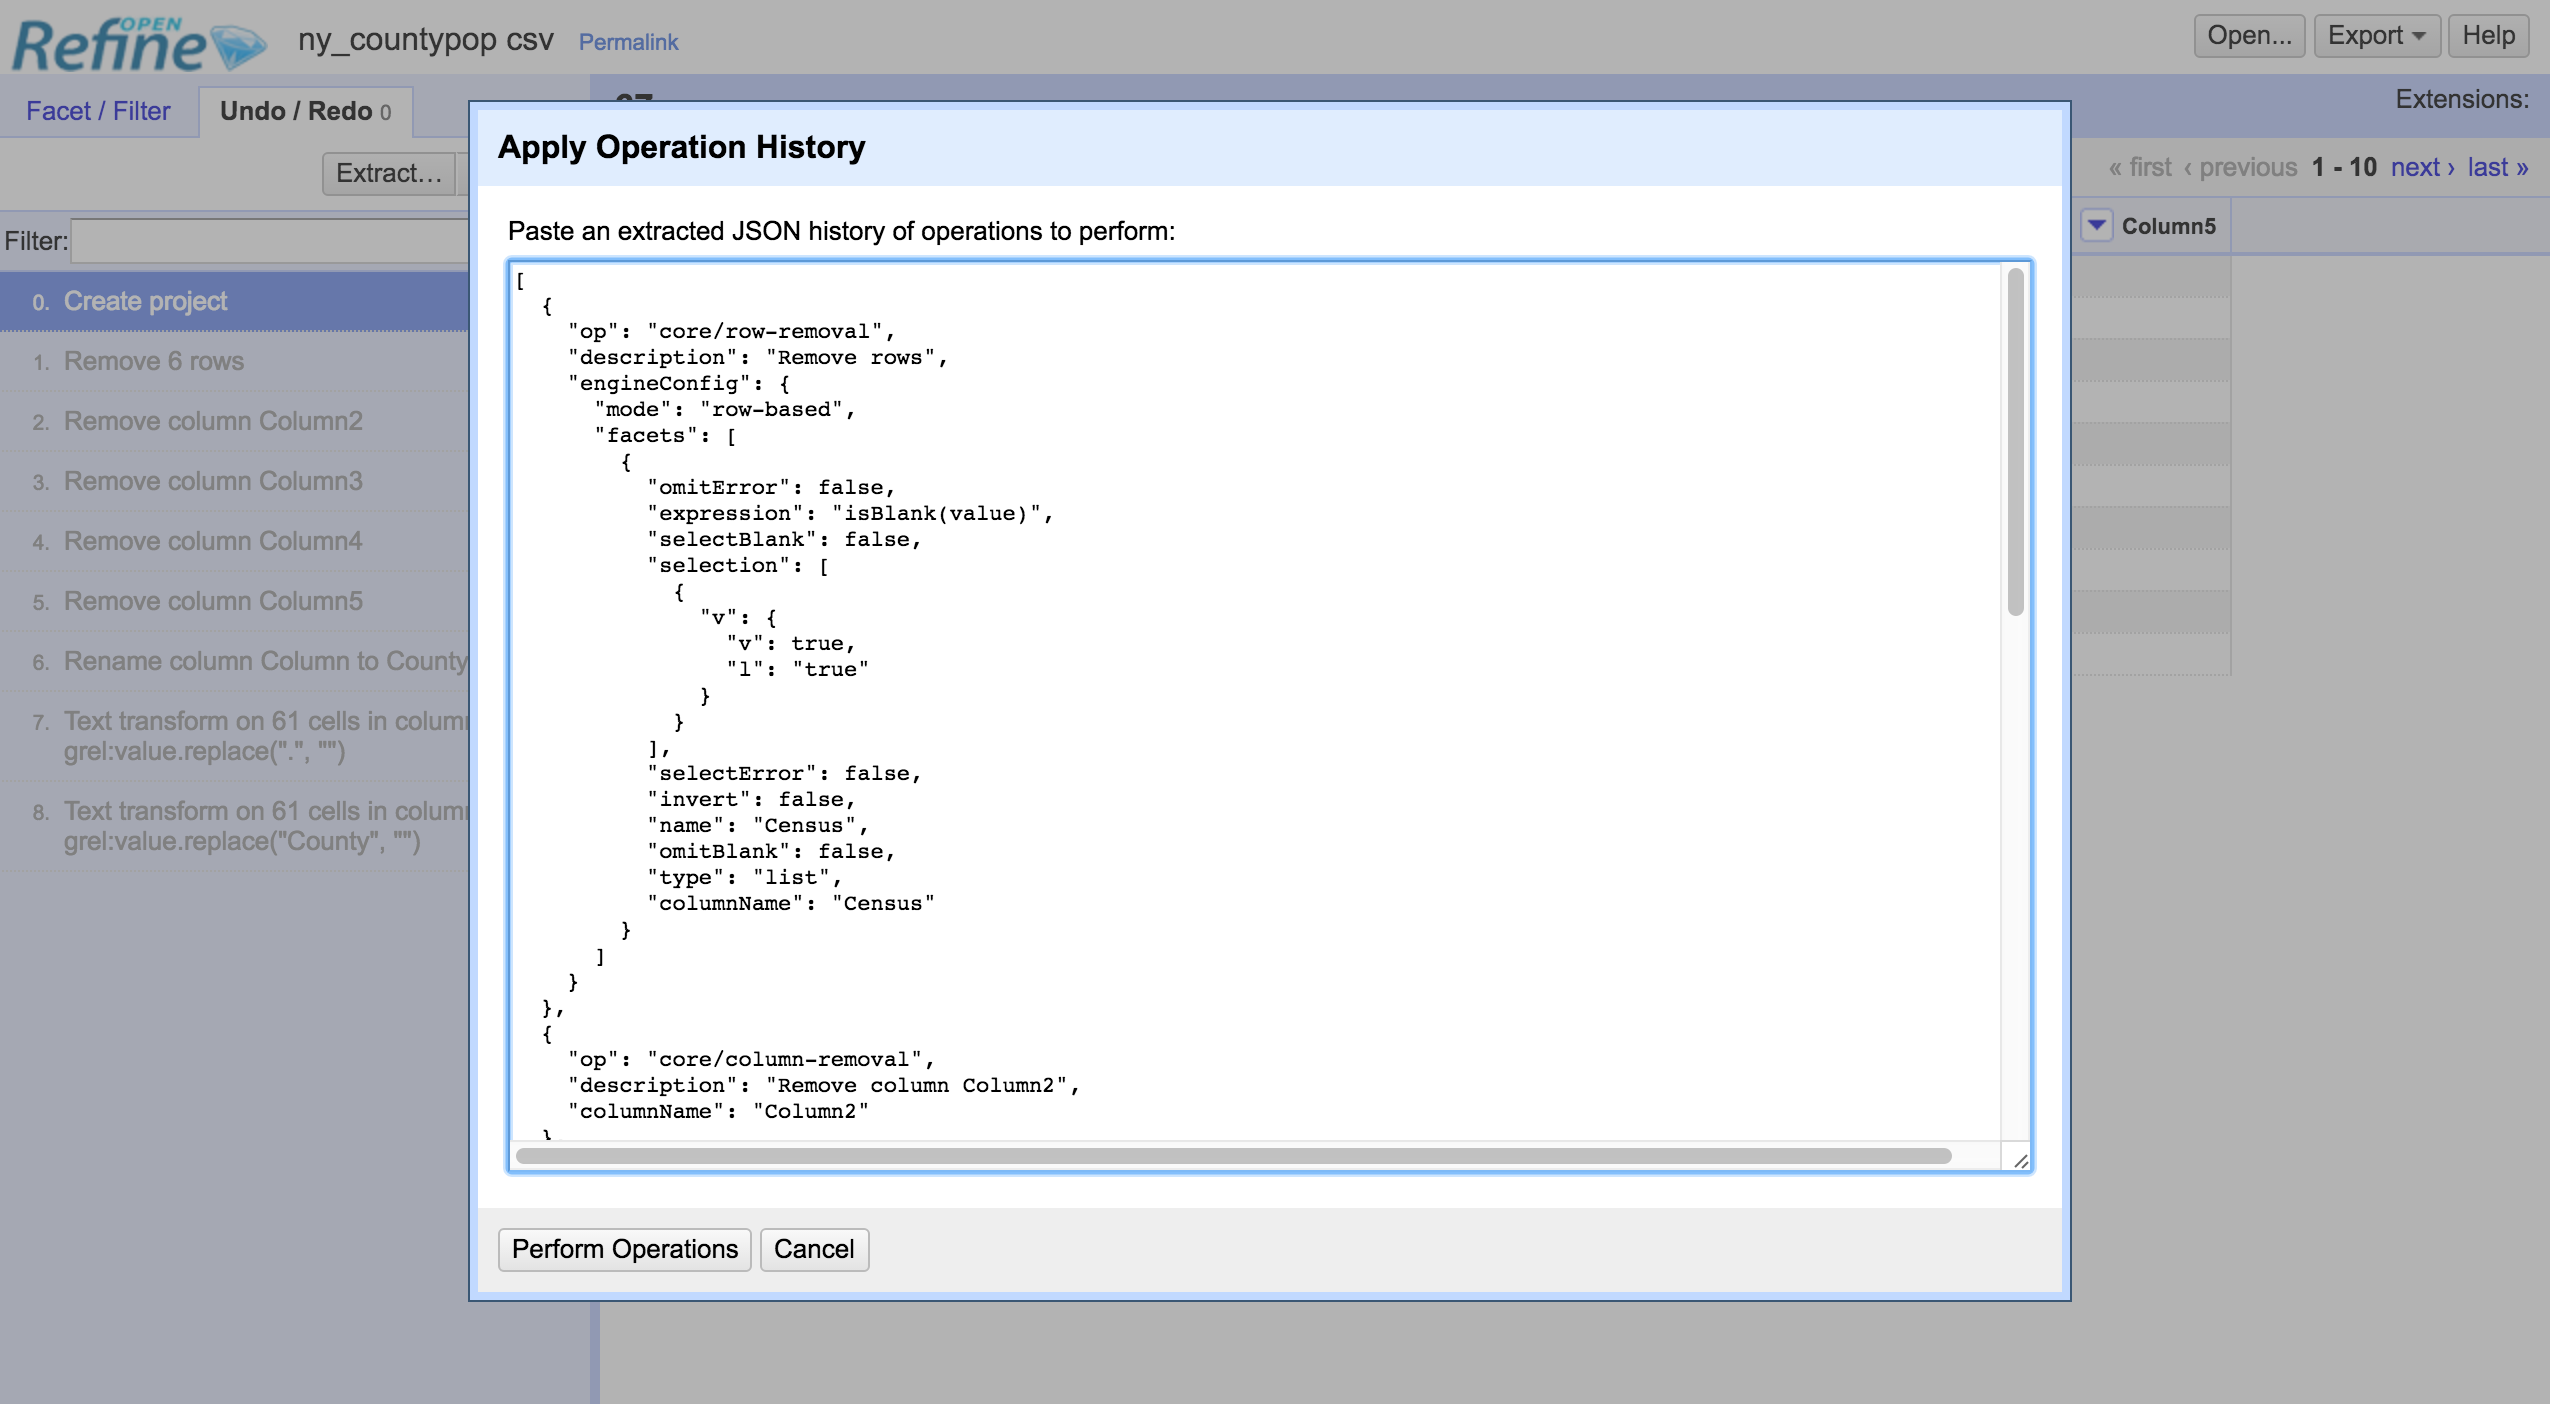
Task: Click the Extract… button
Action: point(388,173)
